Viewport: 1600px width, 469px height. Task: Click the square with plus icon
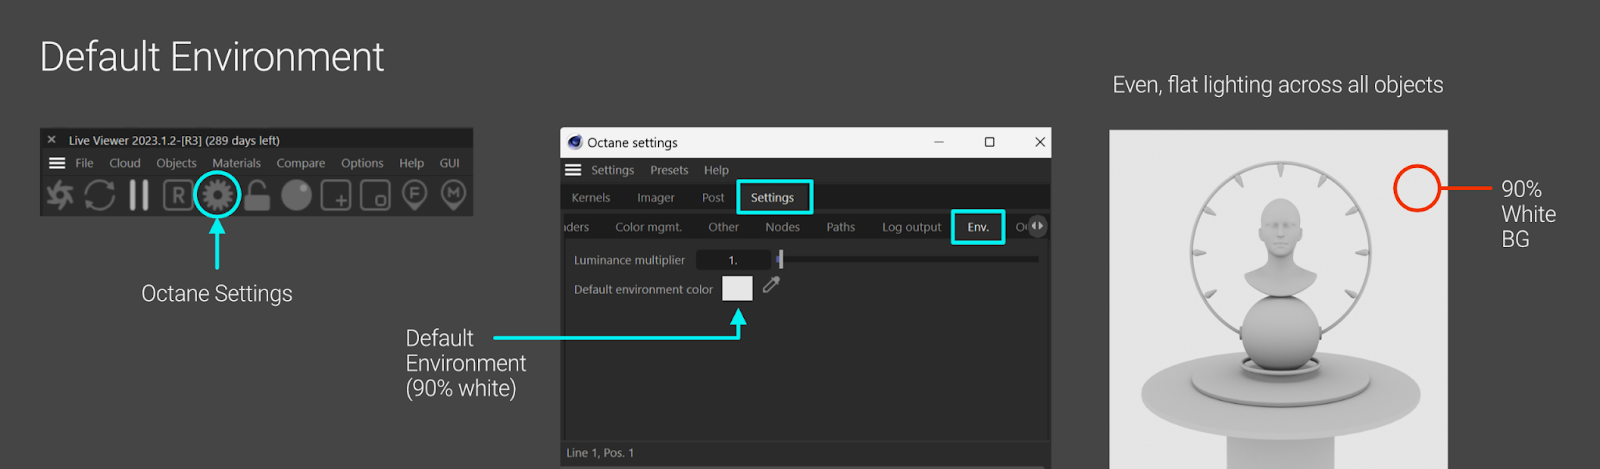point(335,195)
